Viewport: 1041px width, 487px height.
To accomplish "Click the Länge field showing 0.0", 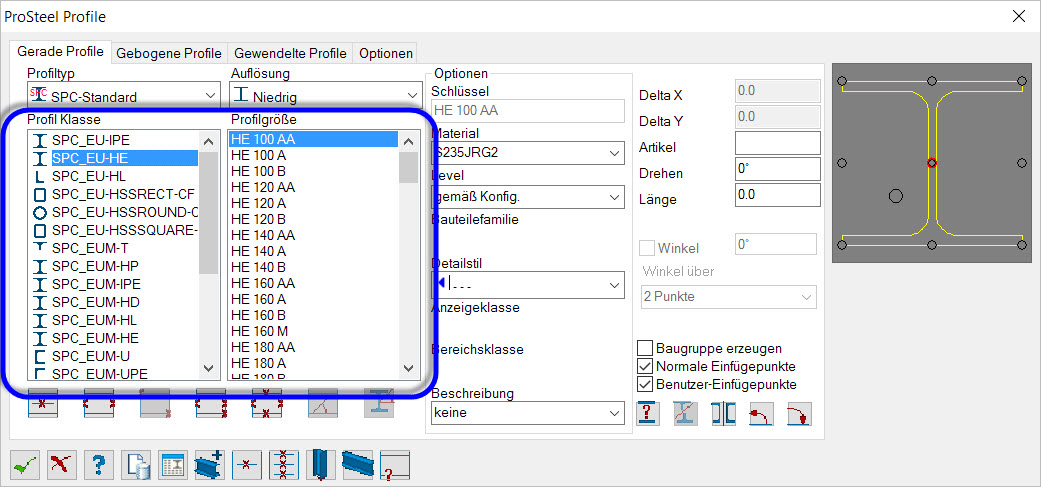I will tap(777, 195).
